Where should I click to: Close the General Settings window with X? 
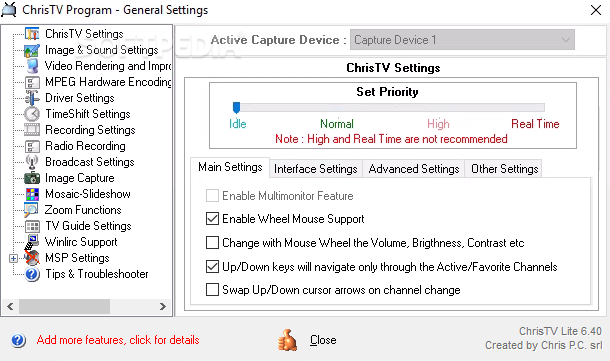(x=596, y=10)
